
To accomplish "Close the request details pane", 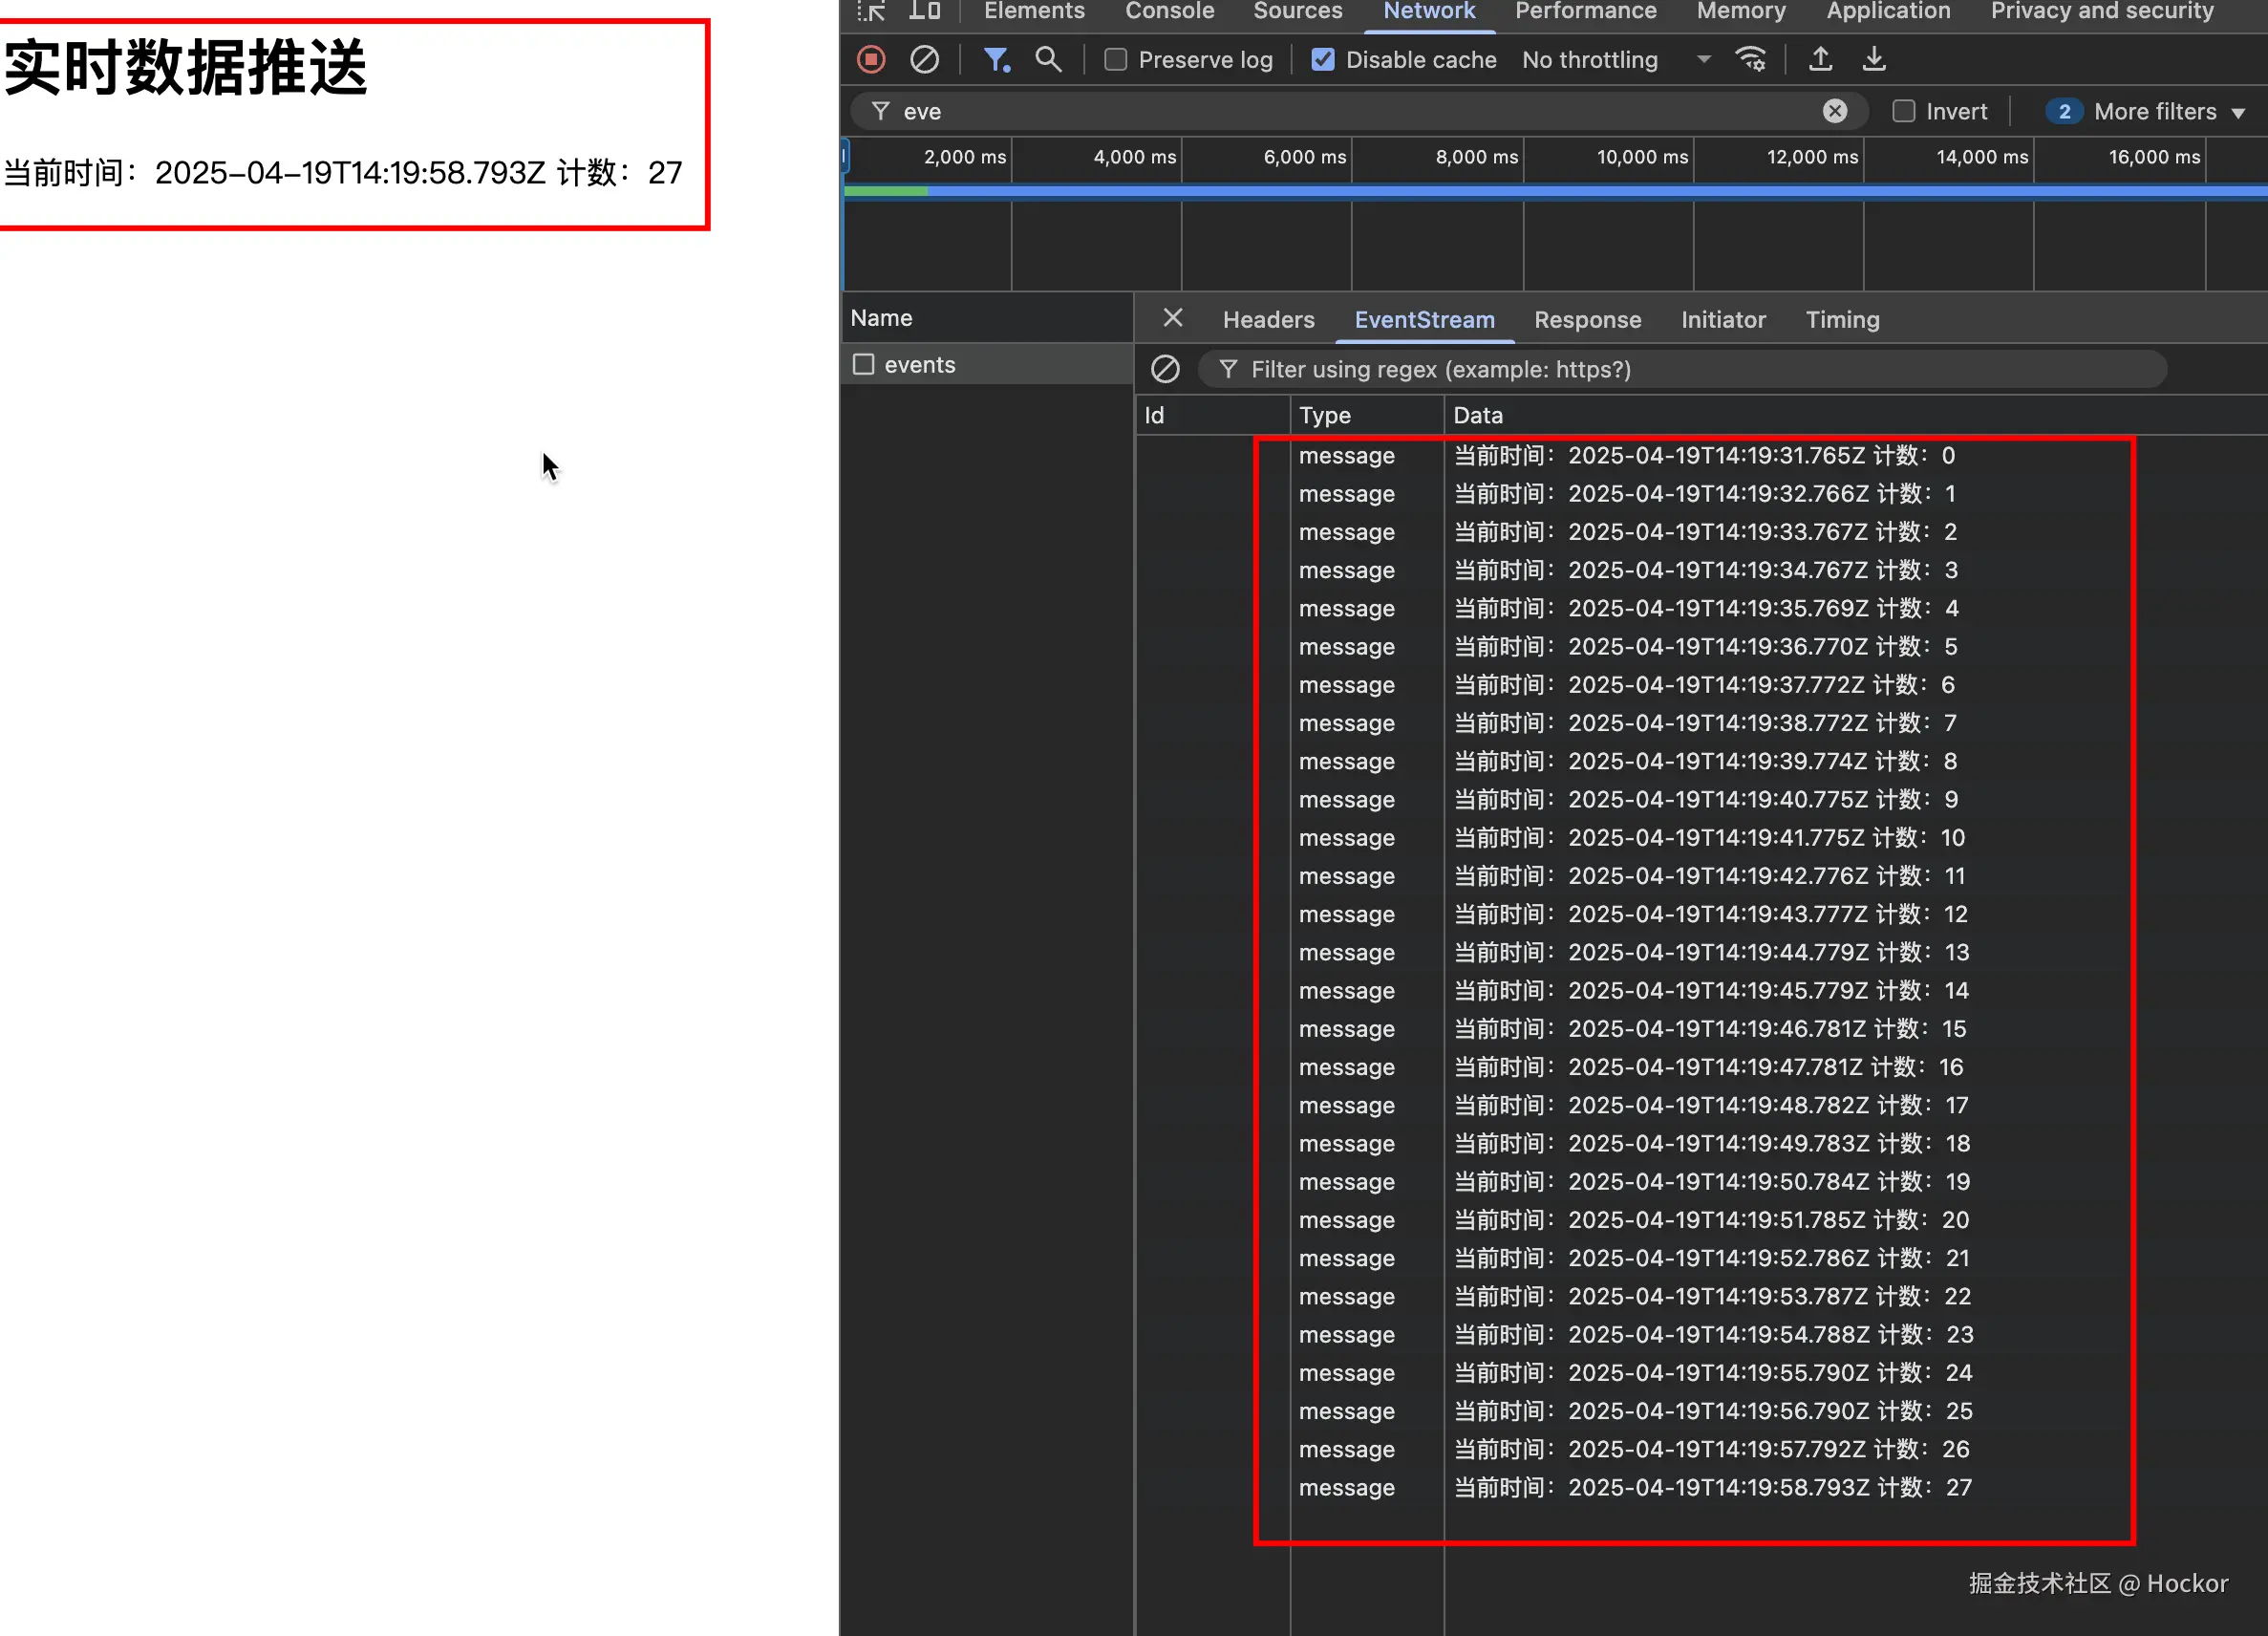I will [1173, 318].
